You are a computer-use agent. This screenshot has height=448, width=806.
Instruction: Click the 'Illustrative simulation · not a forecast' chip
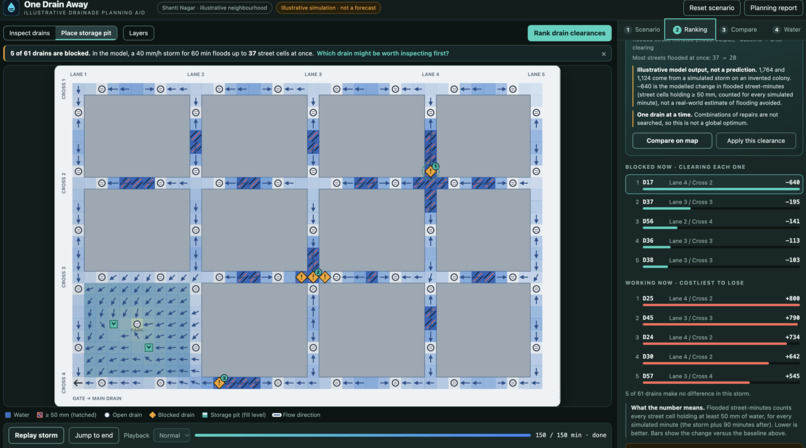coord(328,8)
